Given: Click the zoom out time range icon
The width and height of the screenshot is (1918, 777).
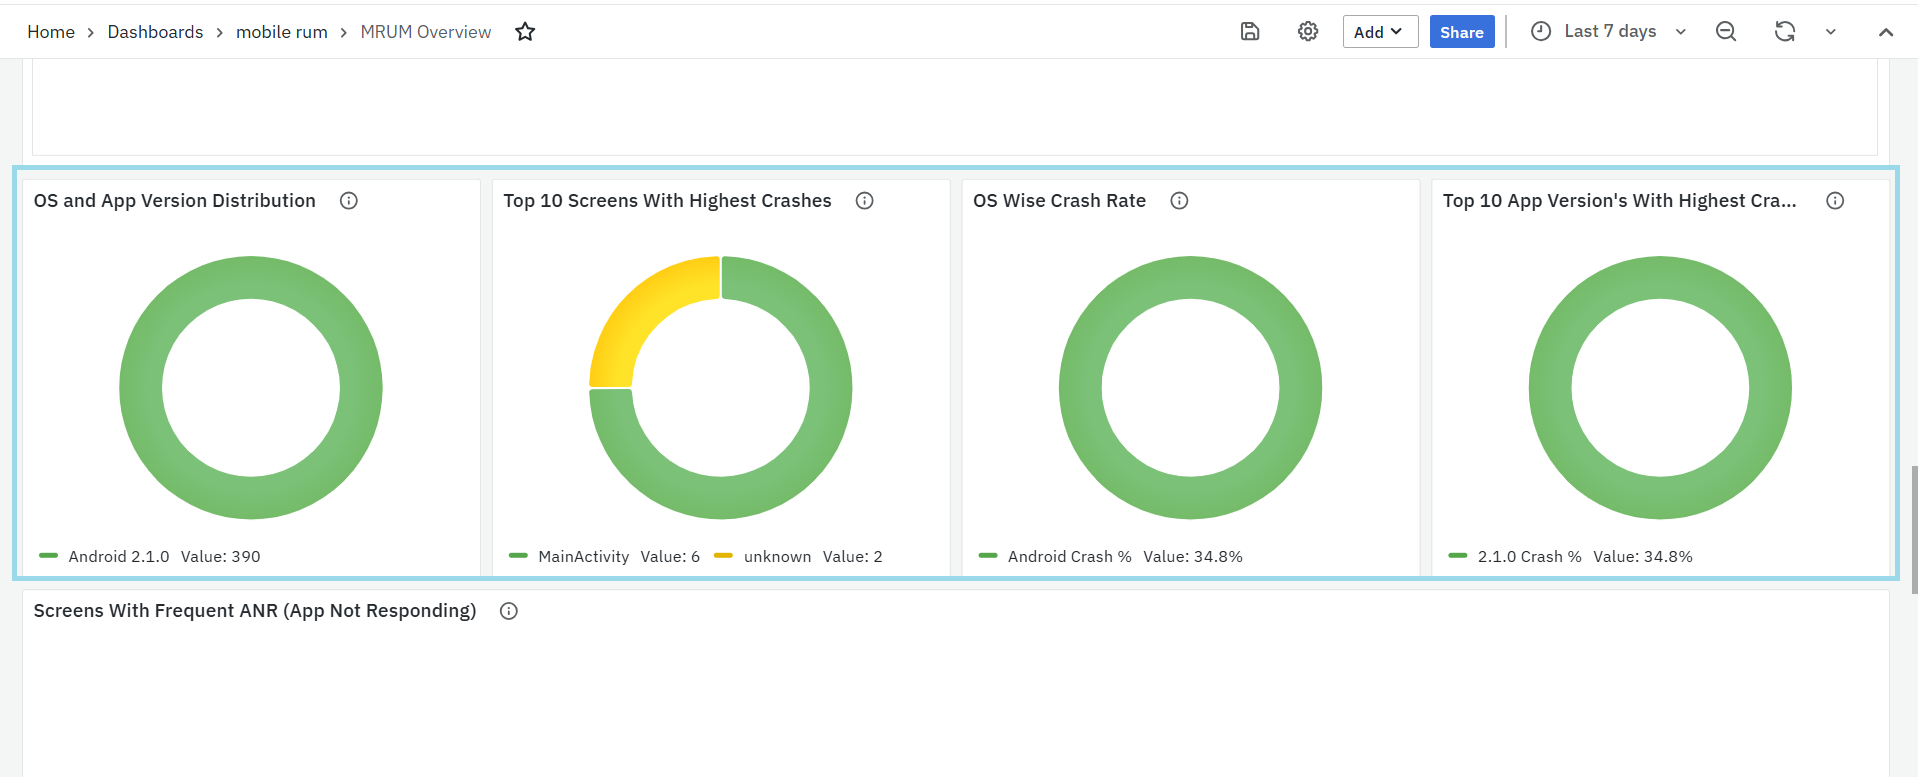Looking at the screenshot, I should tap(1726, 32).
